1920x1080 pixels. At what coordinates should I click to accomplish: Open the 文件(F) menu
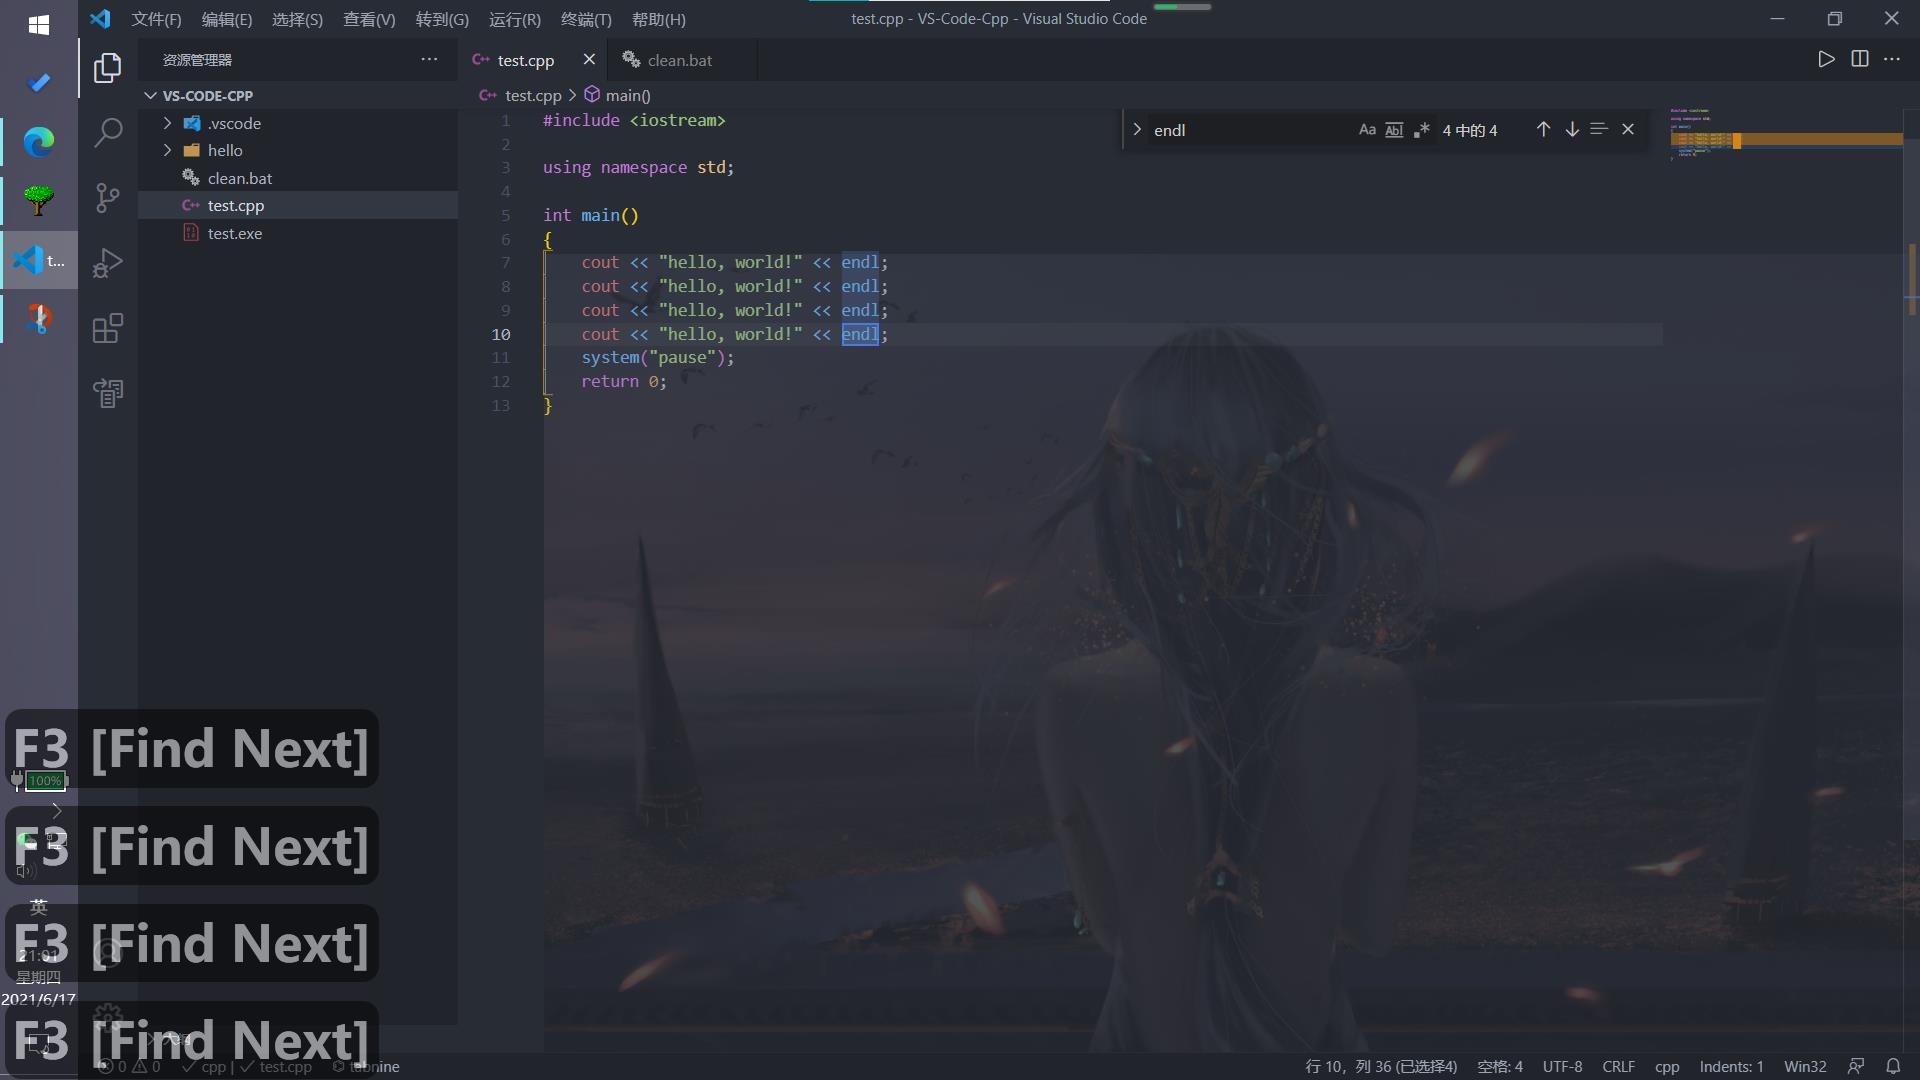[156, 19]
